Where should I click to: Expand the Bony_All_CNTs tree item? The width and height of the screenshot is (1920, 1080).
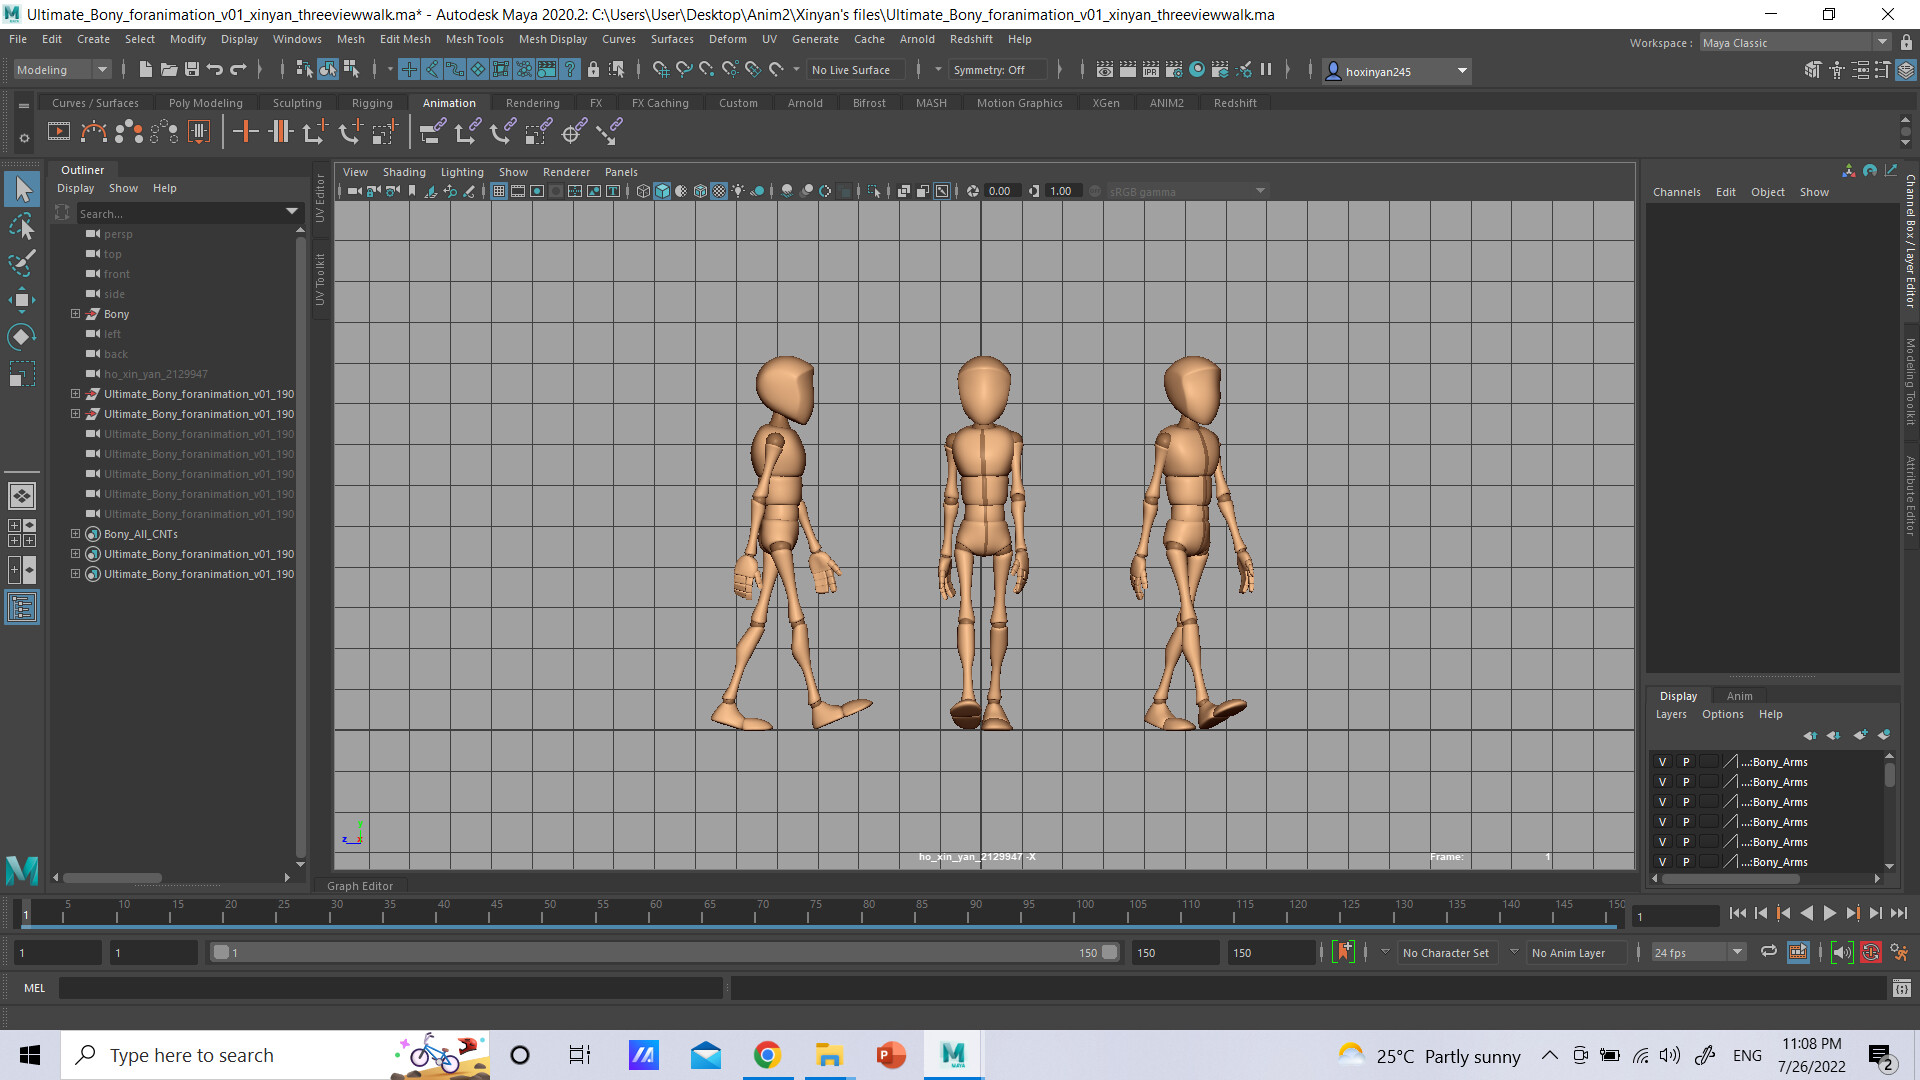point(75,534)
